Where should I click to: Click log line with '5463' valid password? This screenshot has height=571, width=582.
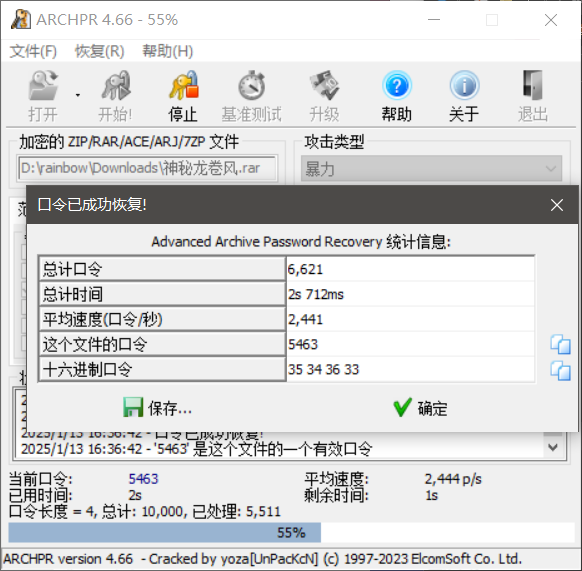[x=197, y=449]
